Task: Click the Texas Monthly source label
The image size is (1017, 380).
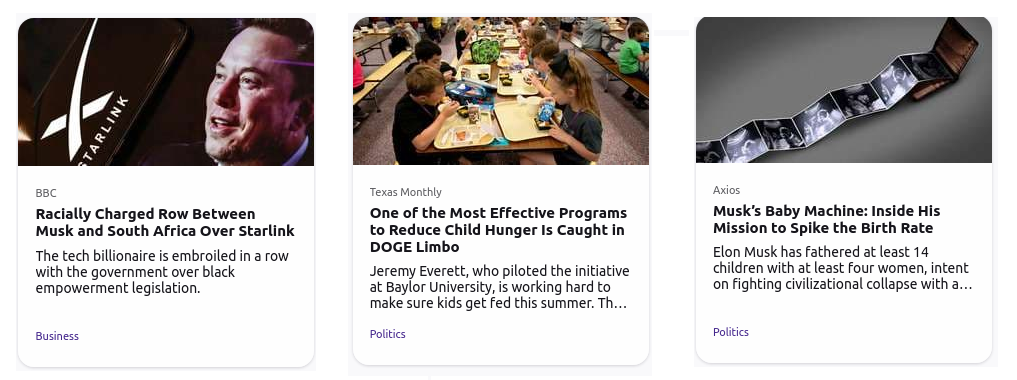Action: click(x=406, y=192)
